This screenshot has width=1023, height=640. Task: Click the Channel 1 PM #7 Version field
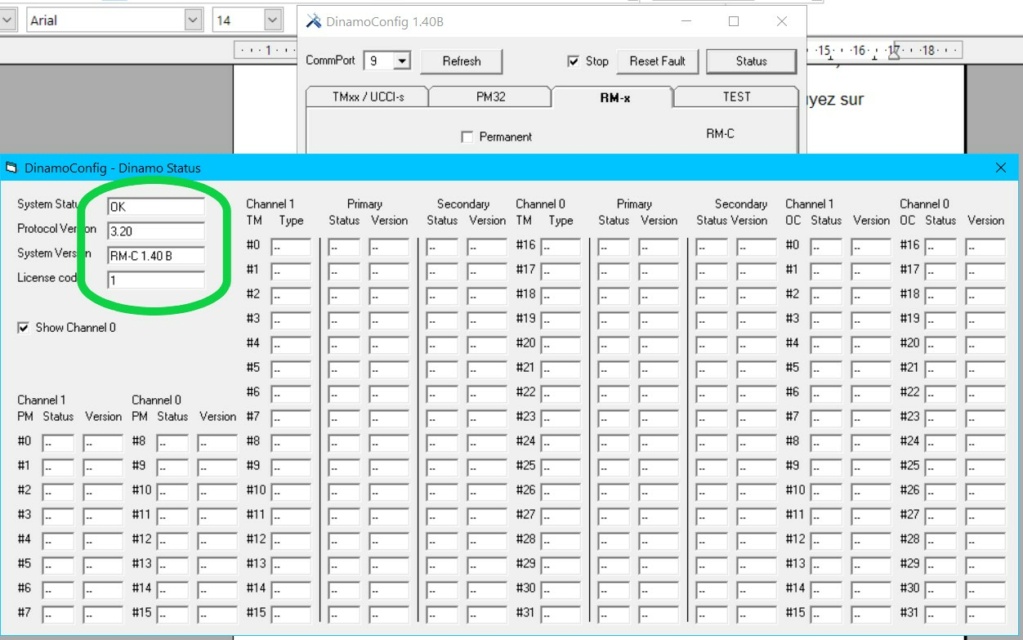102,615
